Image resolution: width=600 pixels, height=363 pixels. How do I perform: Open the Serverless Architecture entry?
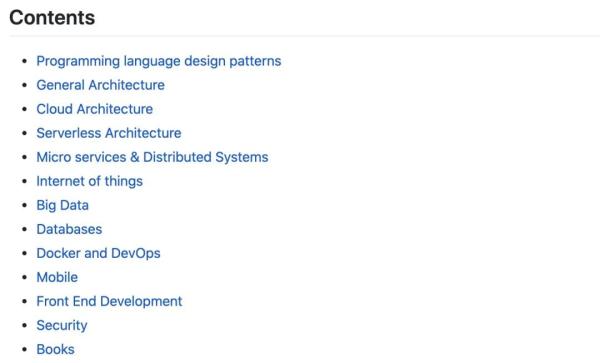pos(109,133)
